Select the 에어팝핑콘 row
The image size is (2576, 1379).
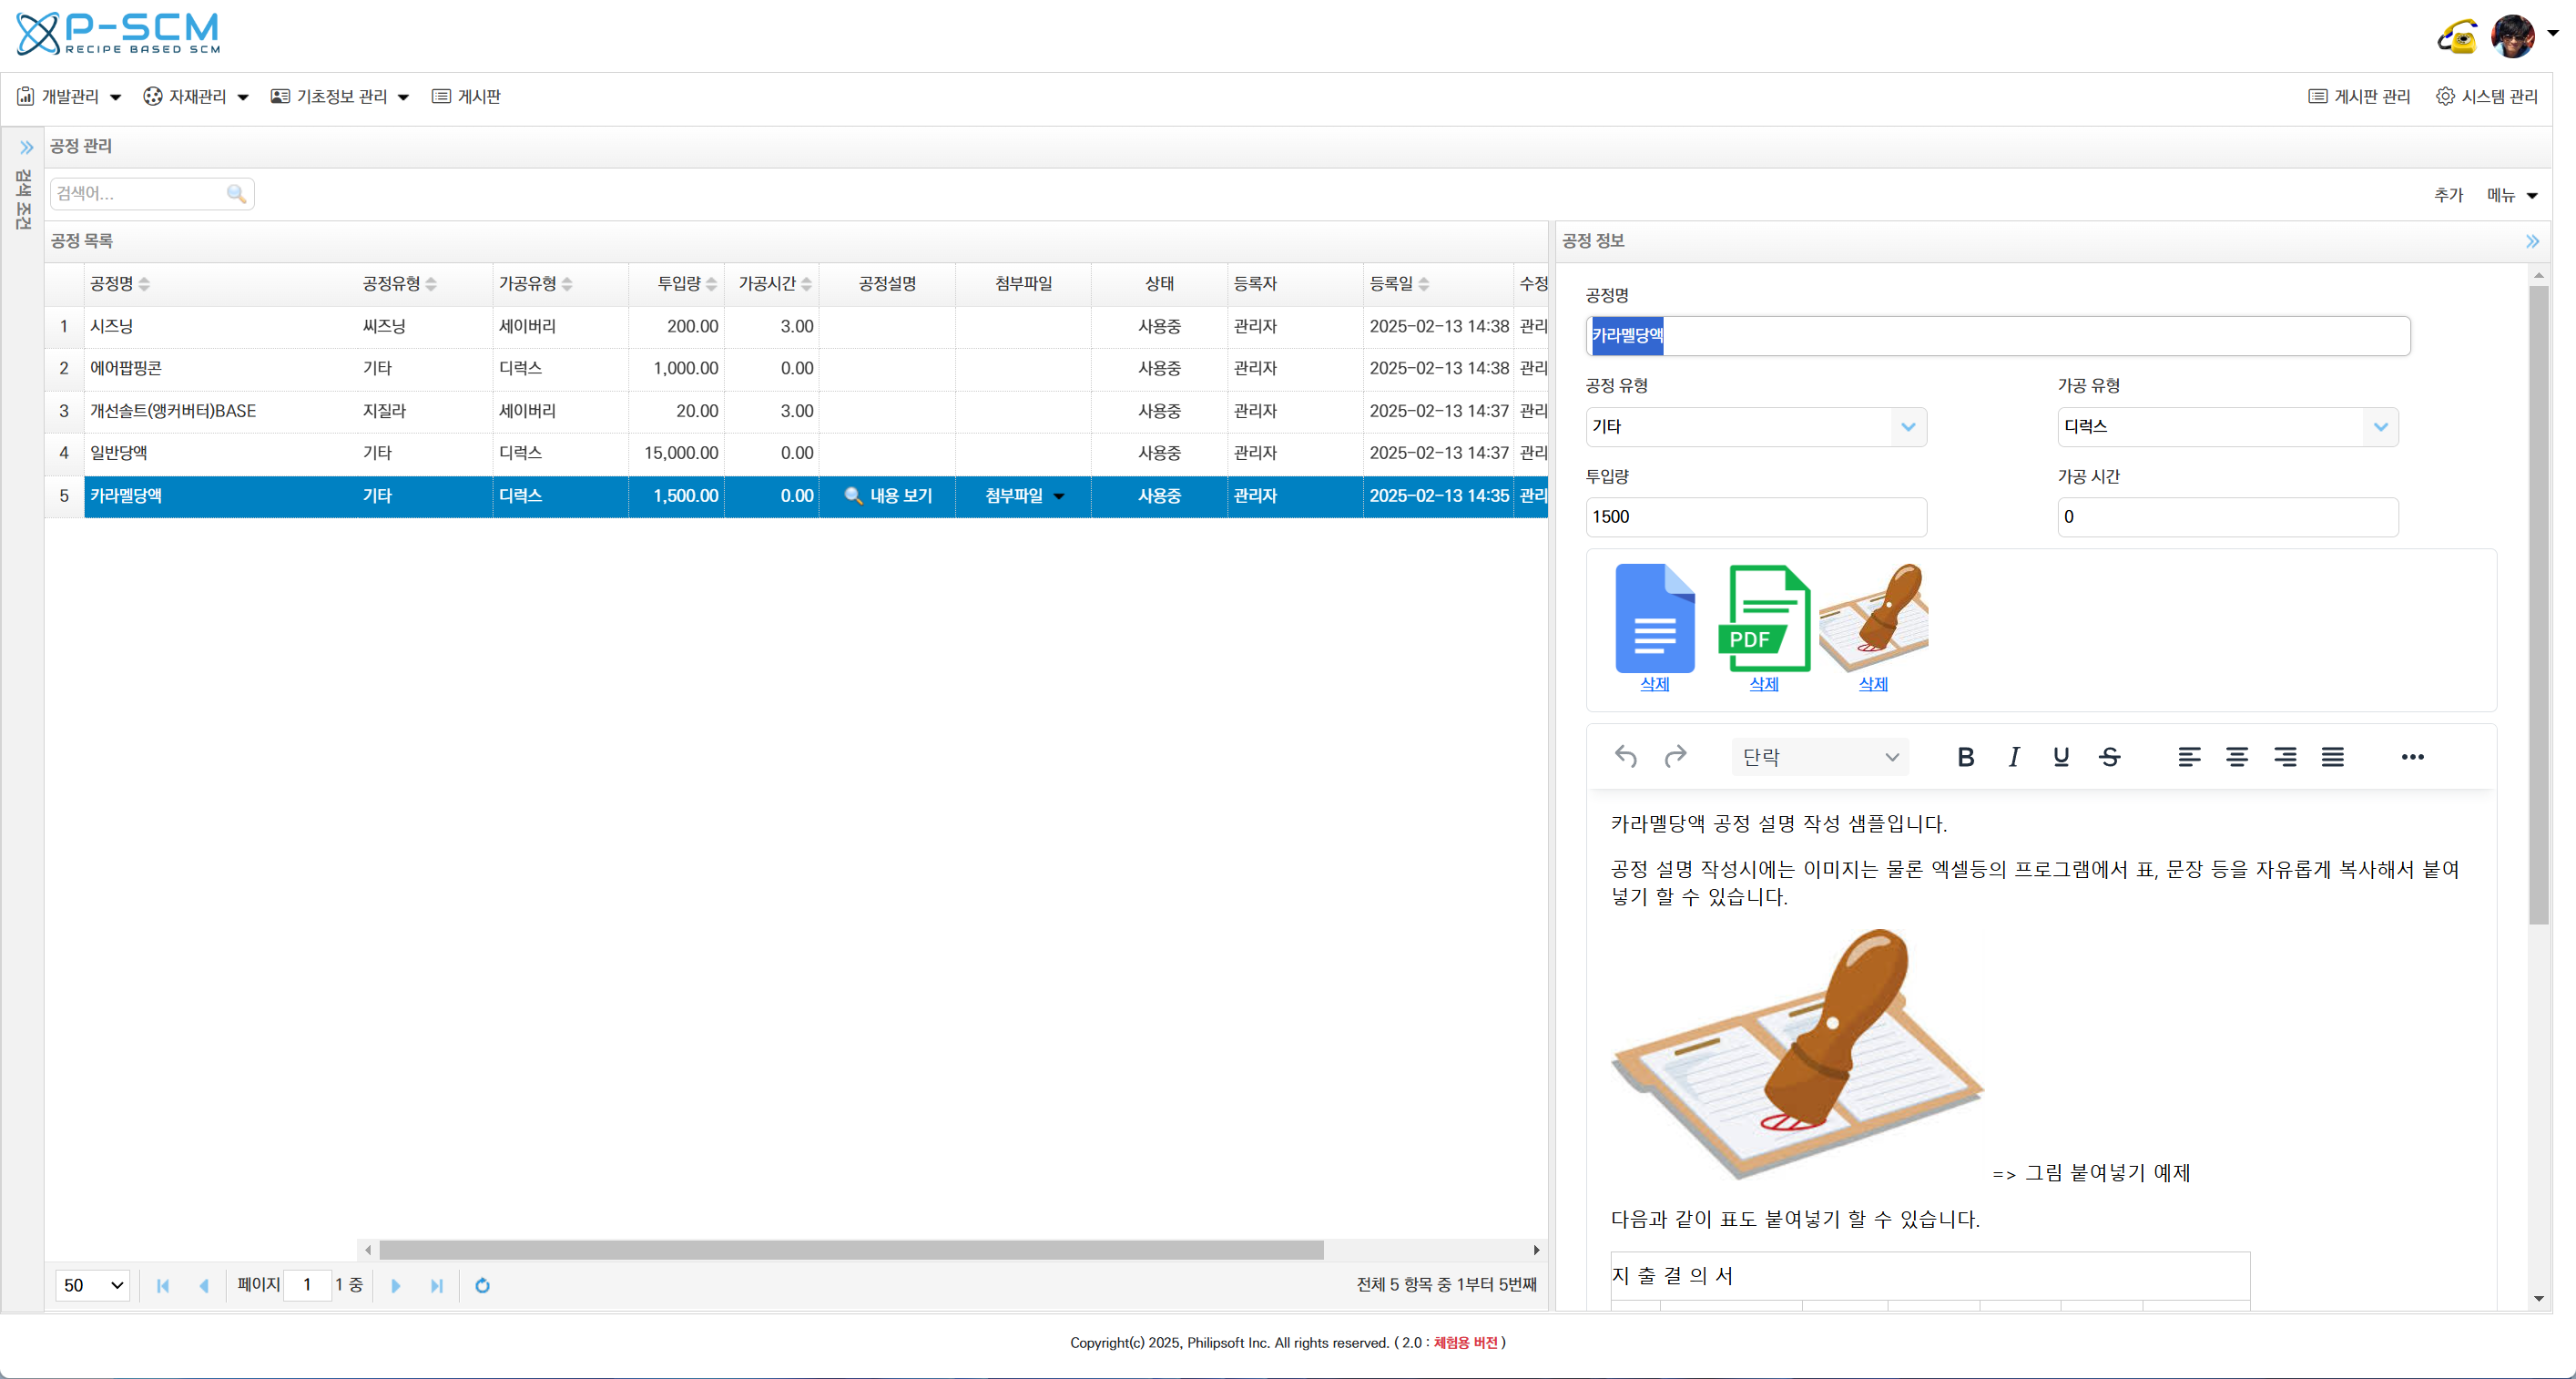[796, 368]
